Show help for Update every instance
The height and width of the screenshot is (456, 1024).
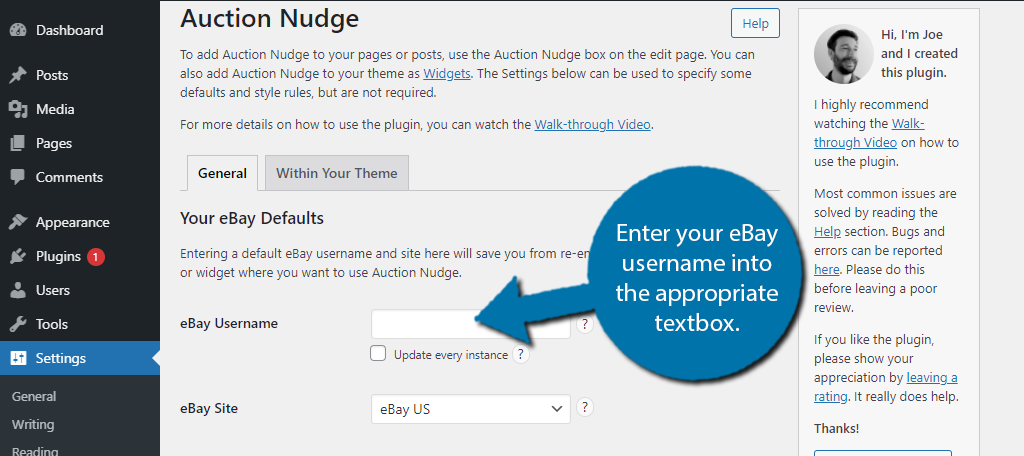tap(520, 355)
